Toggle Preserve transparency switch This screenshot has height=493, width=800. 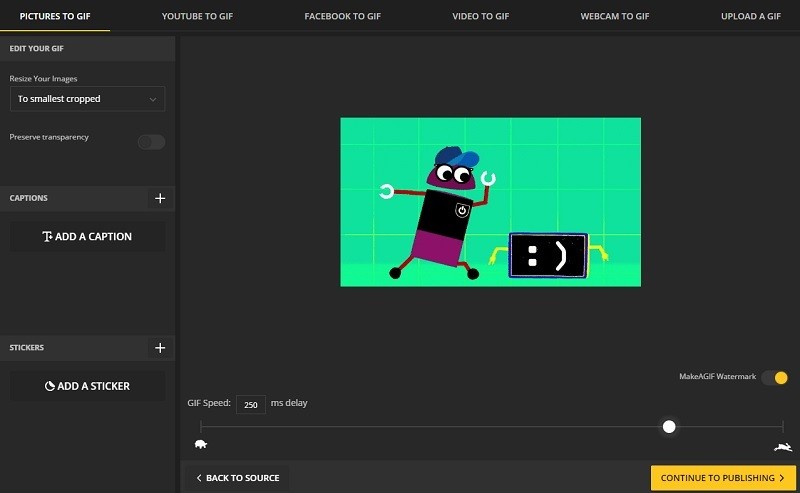[152, 142]
